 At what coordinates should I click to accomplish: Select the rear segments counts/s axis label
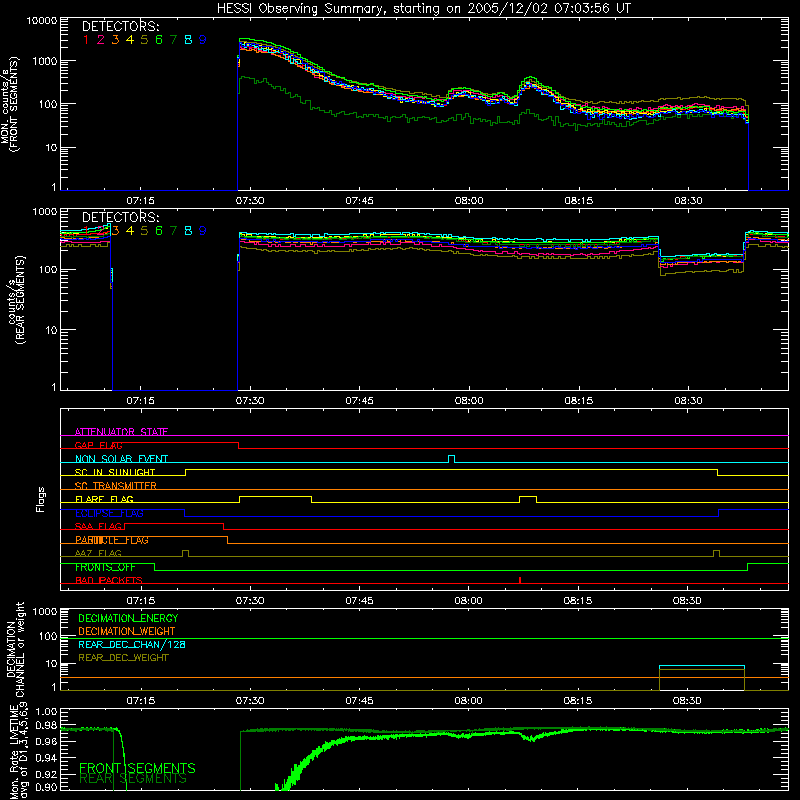pyautogui.click(x=16, y=300)
